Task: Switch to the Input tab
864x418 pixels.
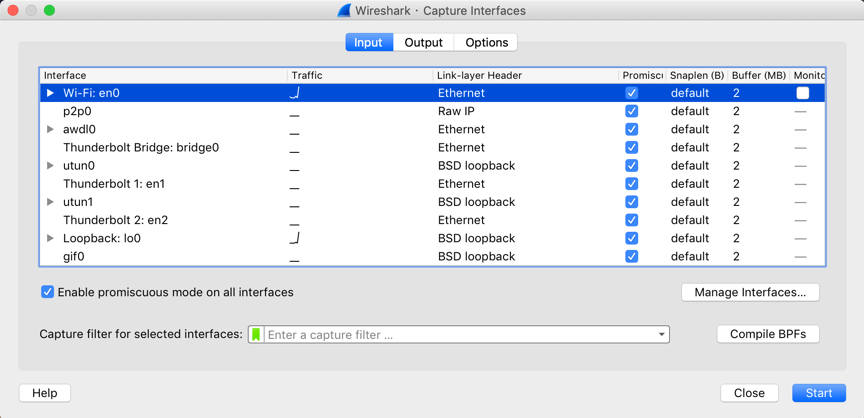Action: pos(369,42)
